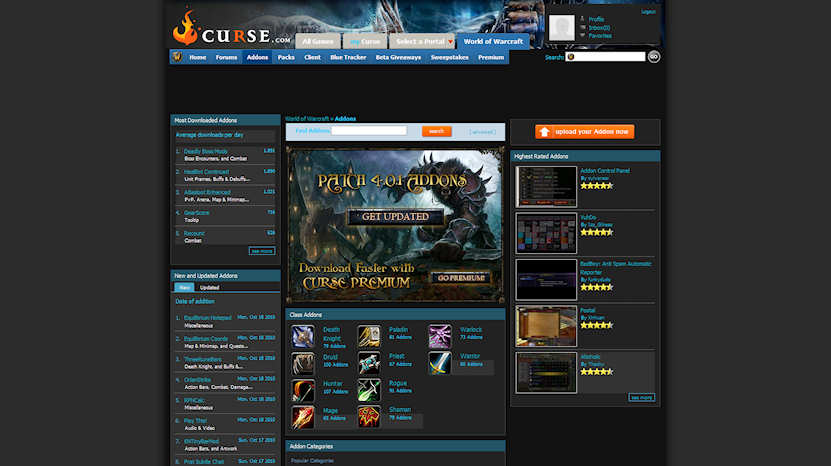Open the advanced search link

[x=482, y=131]
